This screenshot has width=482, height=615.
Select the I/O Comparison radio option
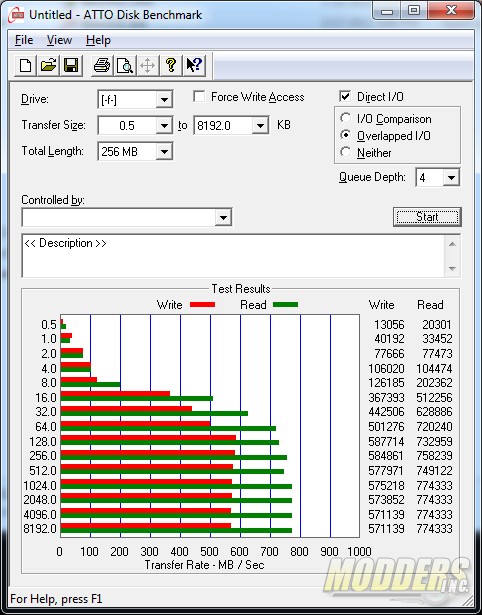(346, 118)
